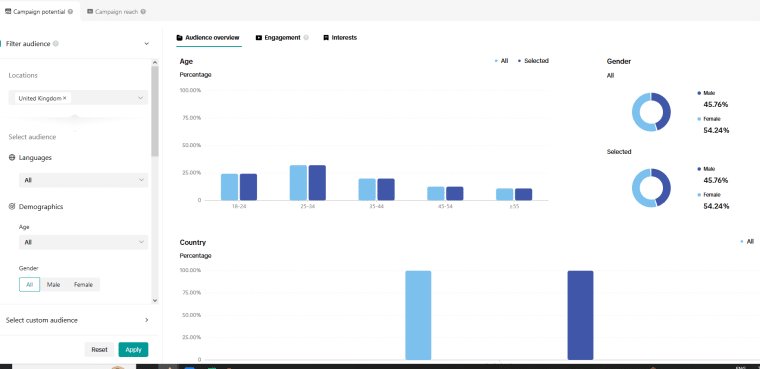This screenshot has width=760, height=369.
Task: Open the Engagement tab
Action: 278,38
